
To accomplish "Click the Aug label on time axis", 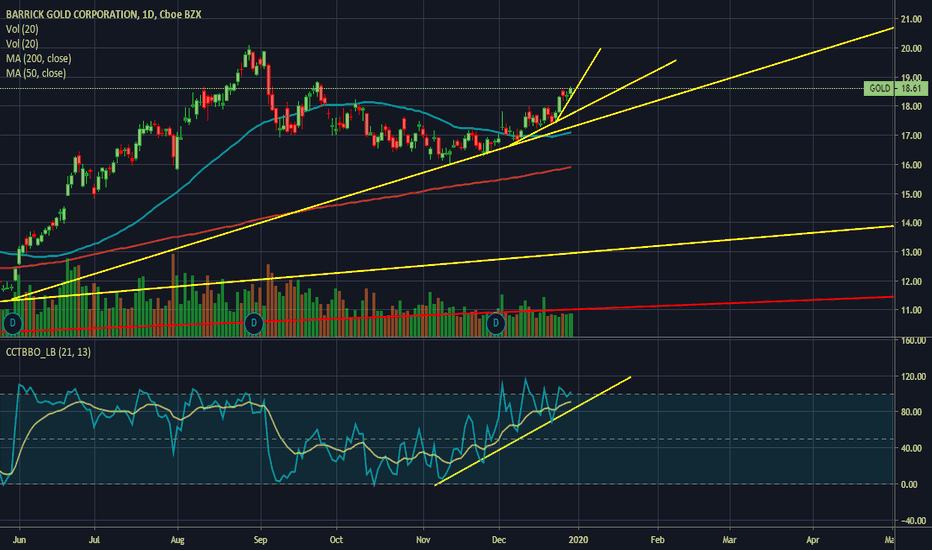I will (x=177, y=540).
